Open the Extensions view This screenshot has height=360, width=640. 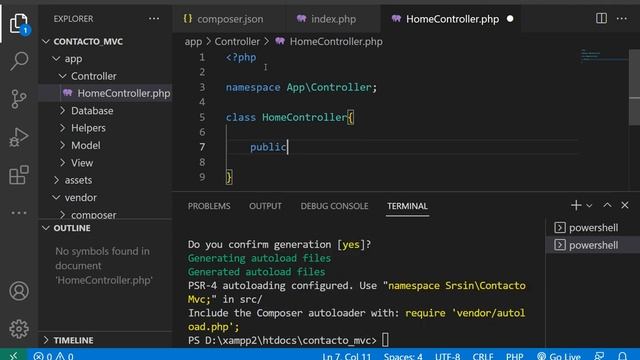click(x=19, y=175)
